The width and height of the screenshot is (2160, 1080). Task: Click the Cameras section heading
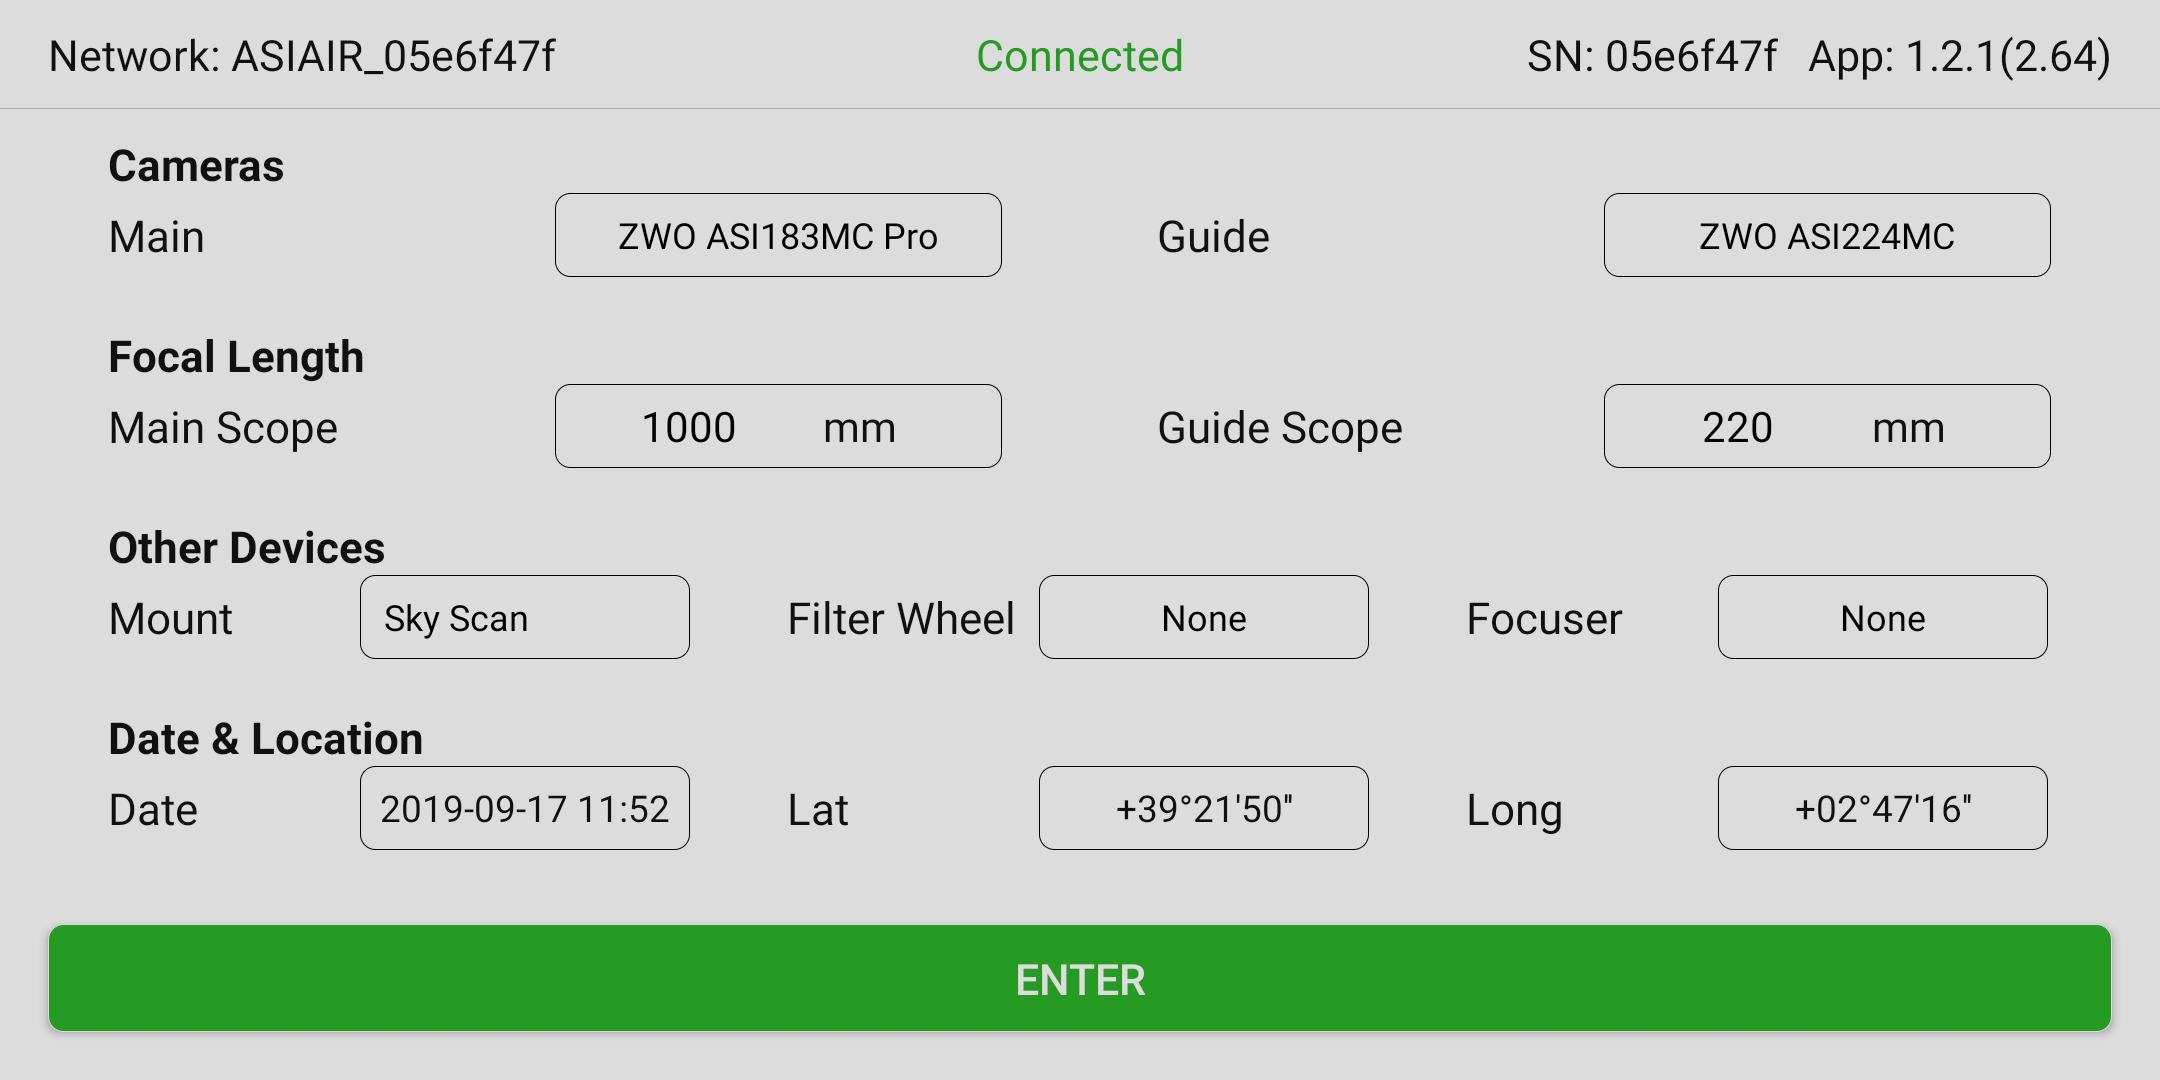196,166
